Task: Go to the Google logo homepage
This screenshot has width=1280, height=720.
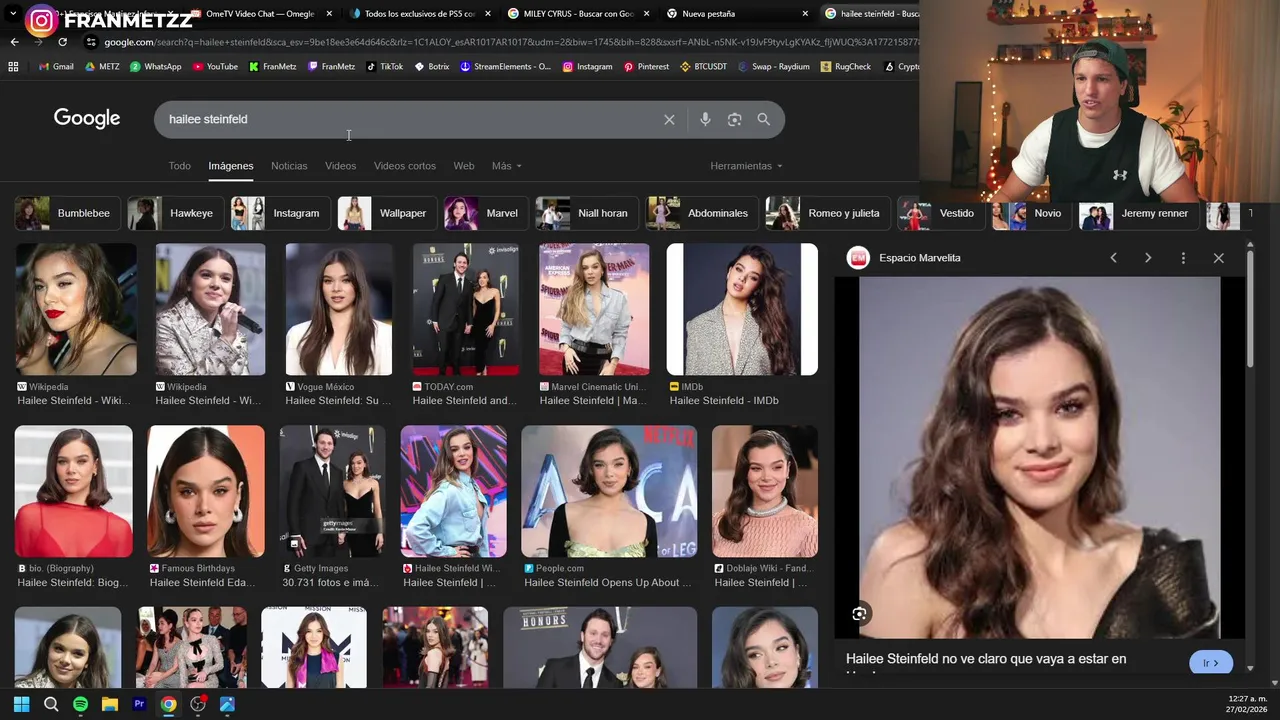Action: 87,119
